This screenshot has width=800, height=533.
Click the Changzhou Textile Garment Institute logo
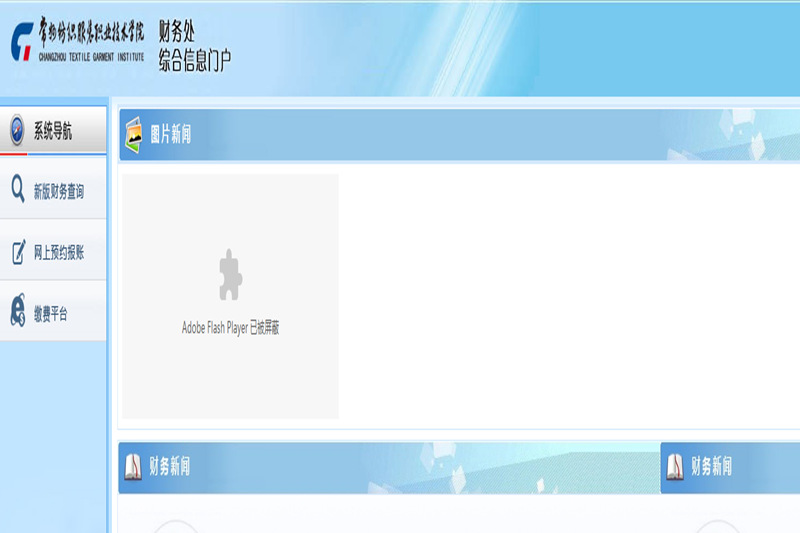point(78,40)
